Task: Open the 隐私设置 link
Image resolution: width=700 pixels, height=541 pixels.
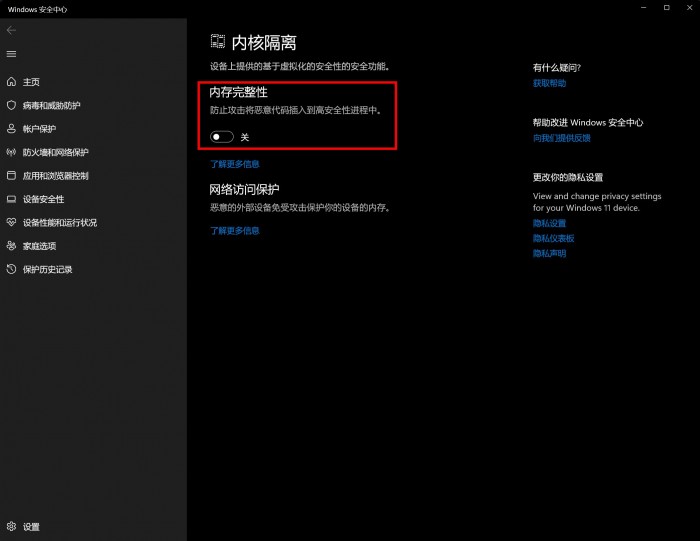Action: [549, 223]
